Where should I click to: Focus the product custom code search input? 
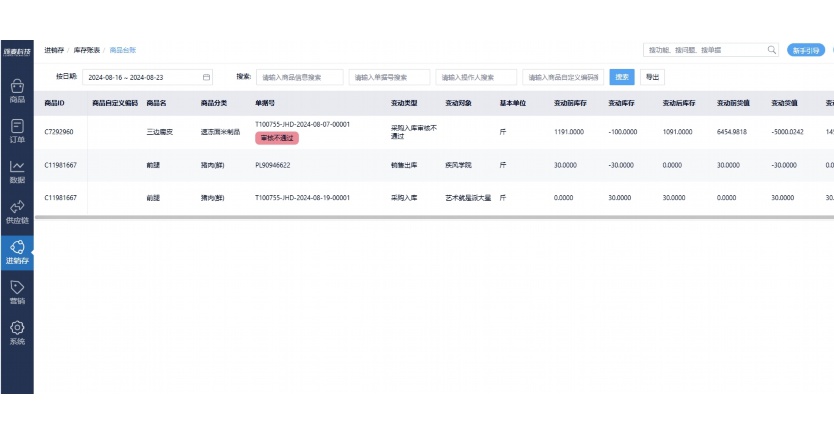coord(563,77)
